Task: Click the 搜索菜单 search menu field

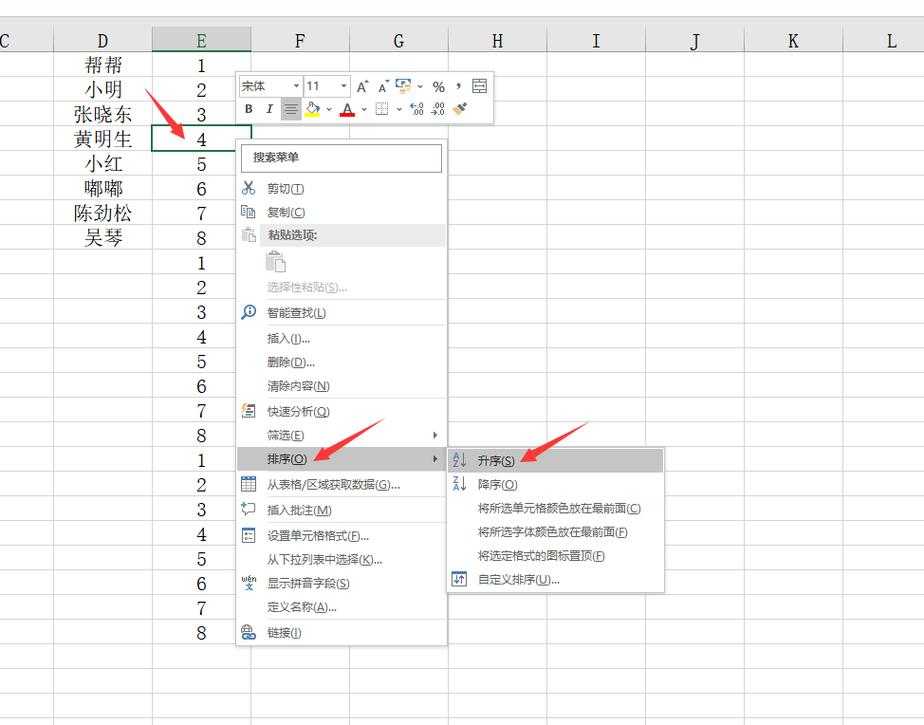Action: pos(340,159)
